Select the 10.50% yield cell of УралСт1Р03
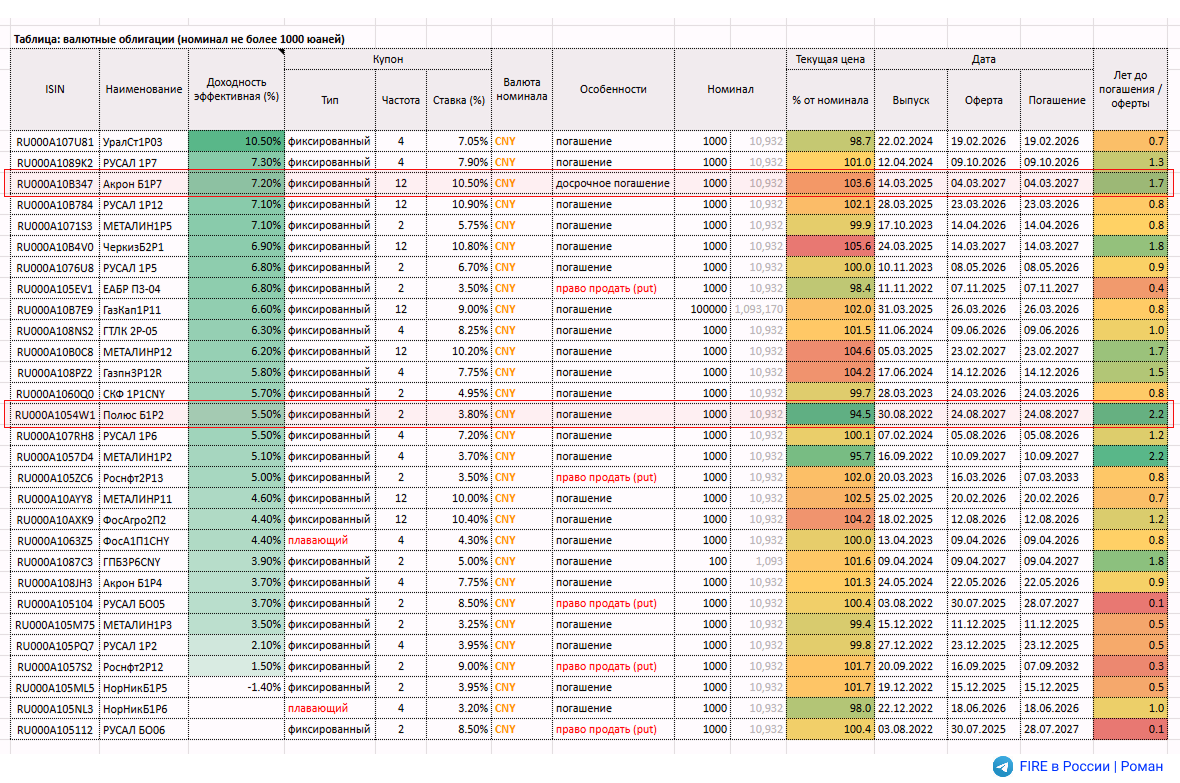Screen dimensions: 1180x783 click(x=236, y=142)
